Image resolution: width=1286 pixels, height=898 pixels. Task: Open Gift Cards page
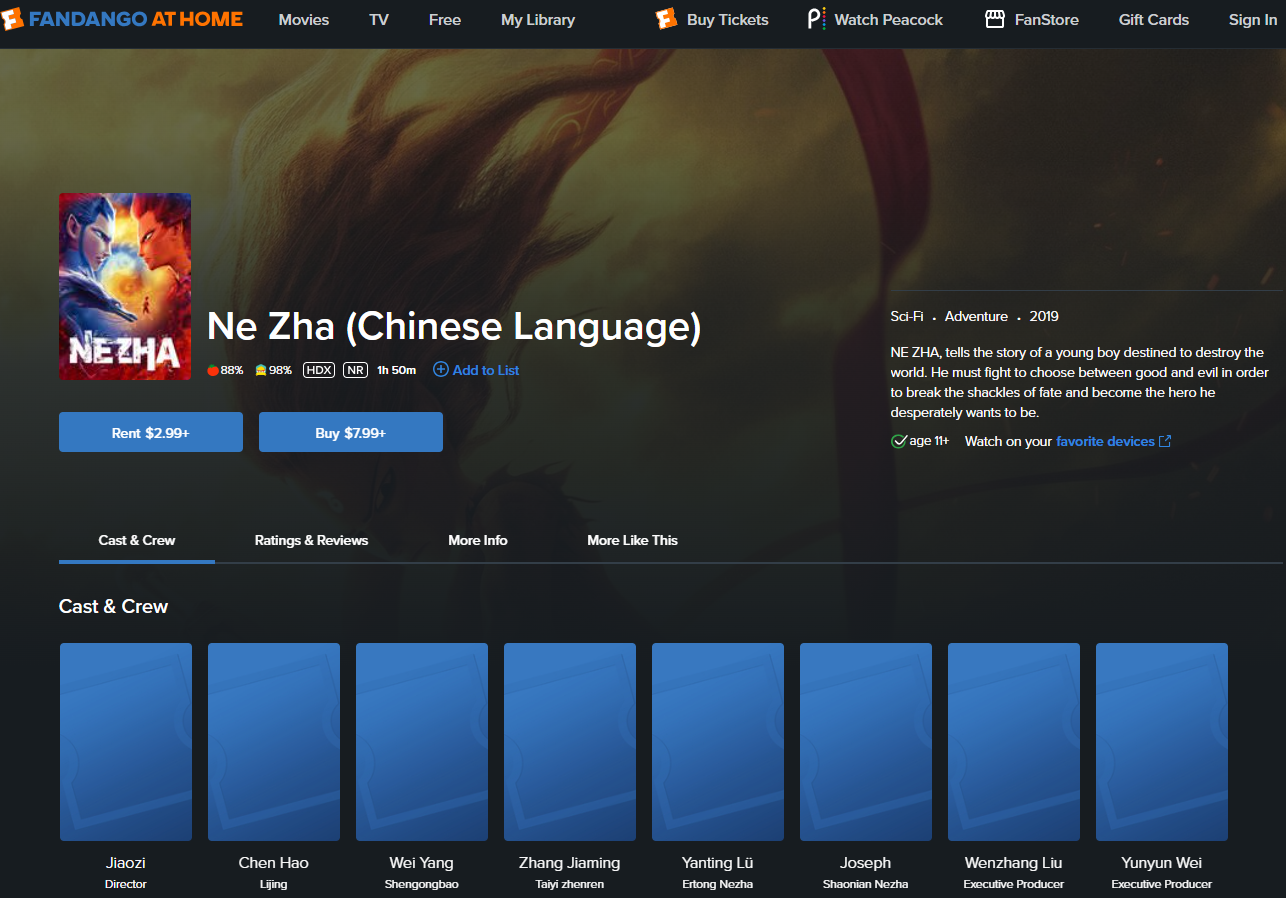(1154, 20)
